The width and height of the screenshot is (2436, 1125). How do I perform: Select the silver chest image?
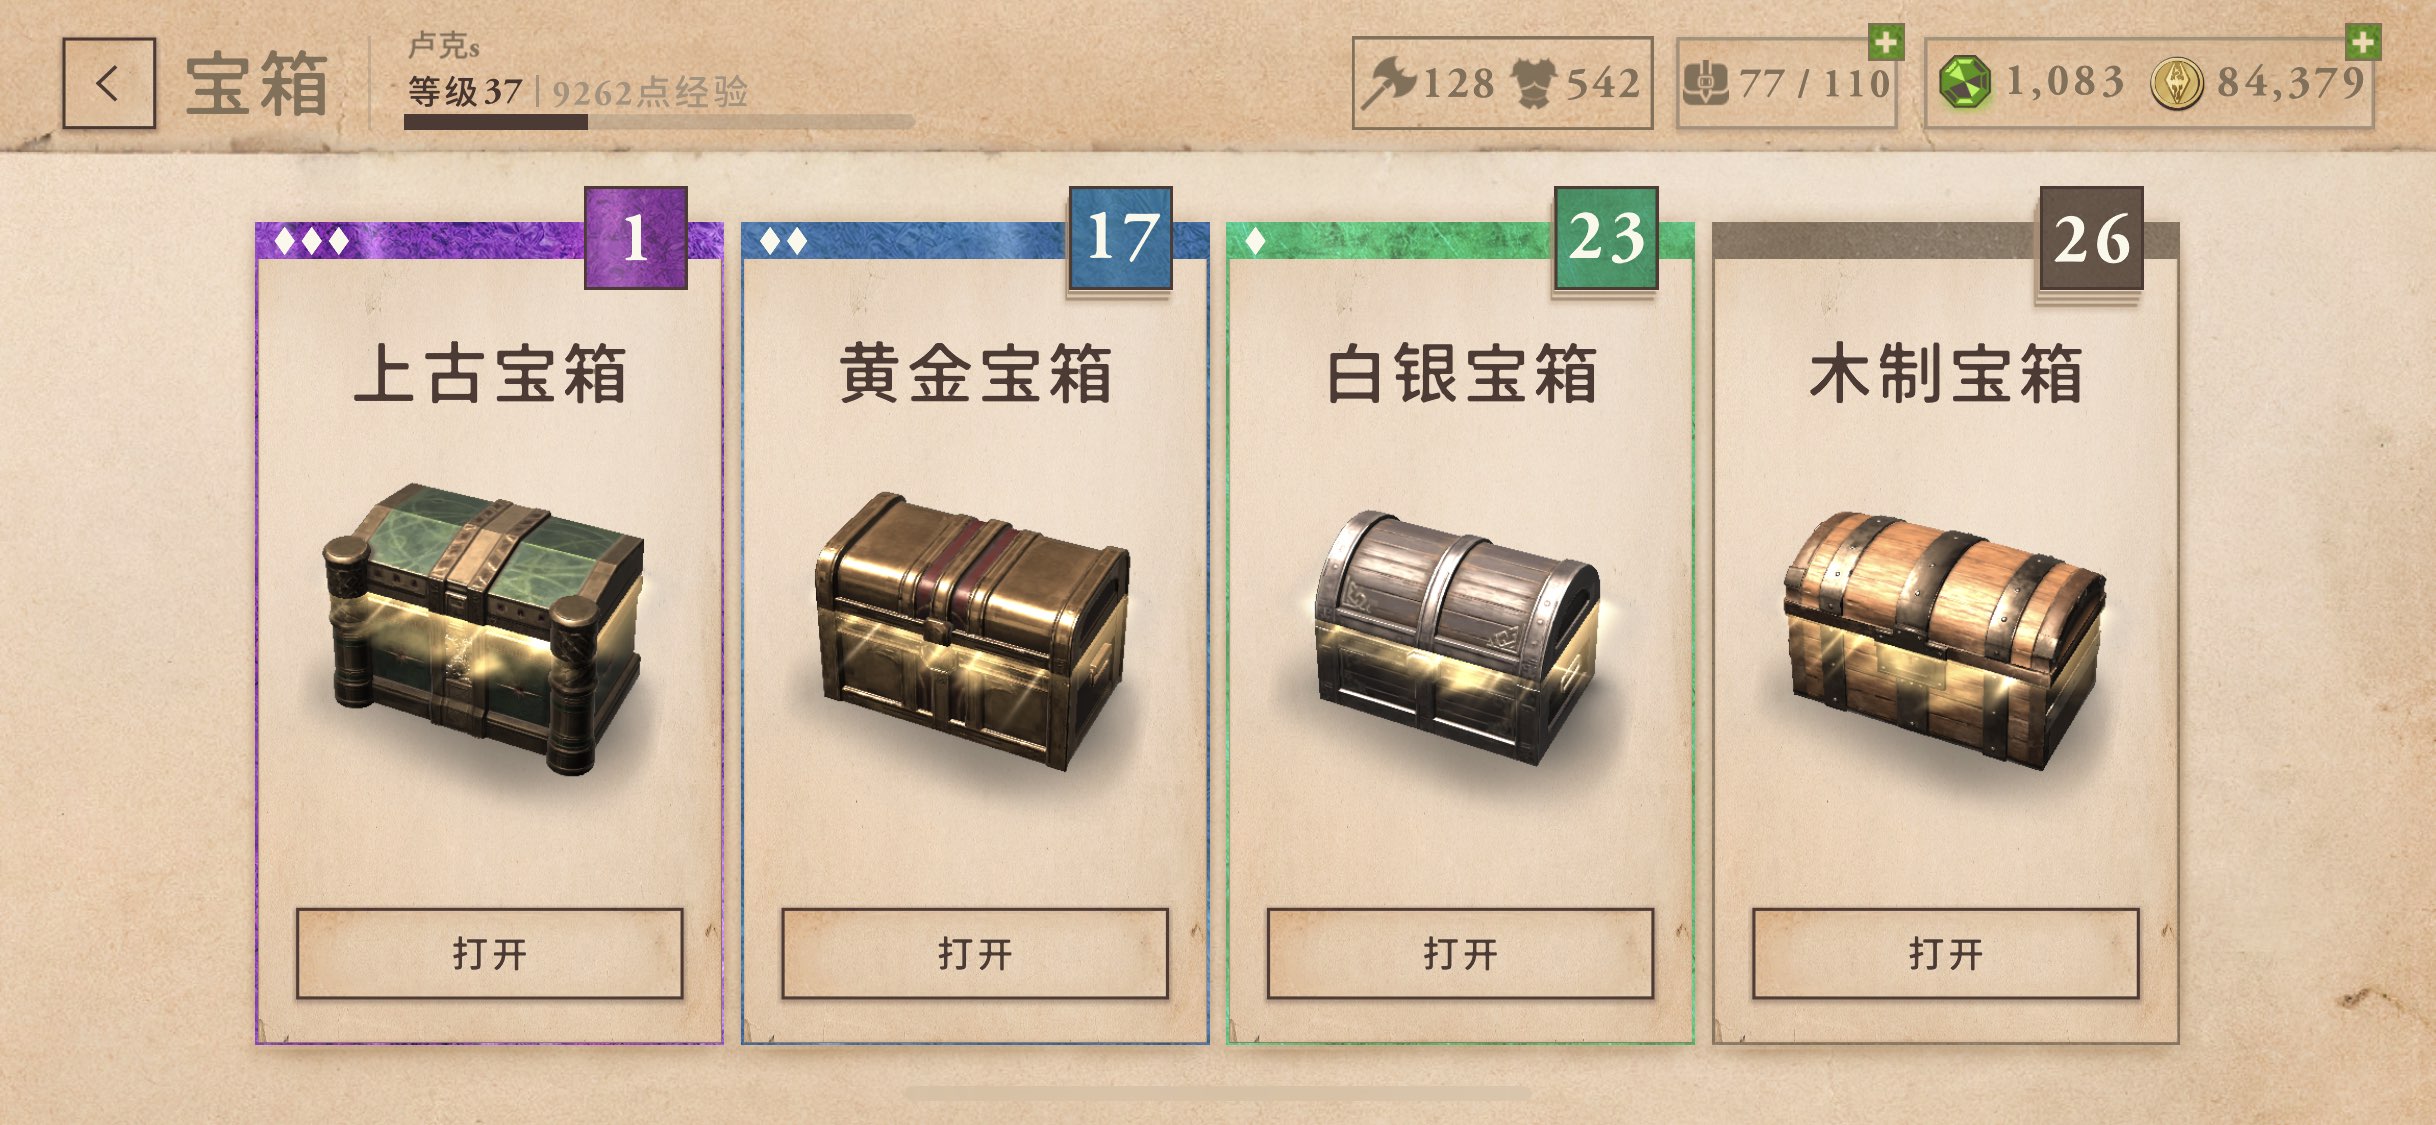(1458, 638)
